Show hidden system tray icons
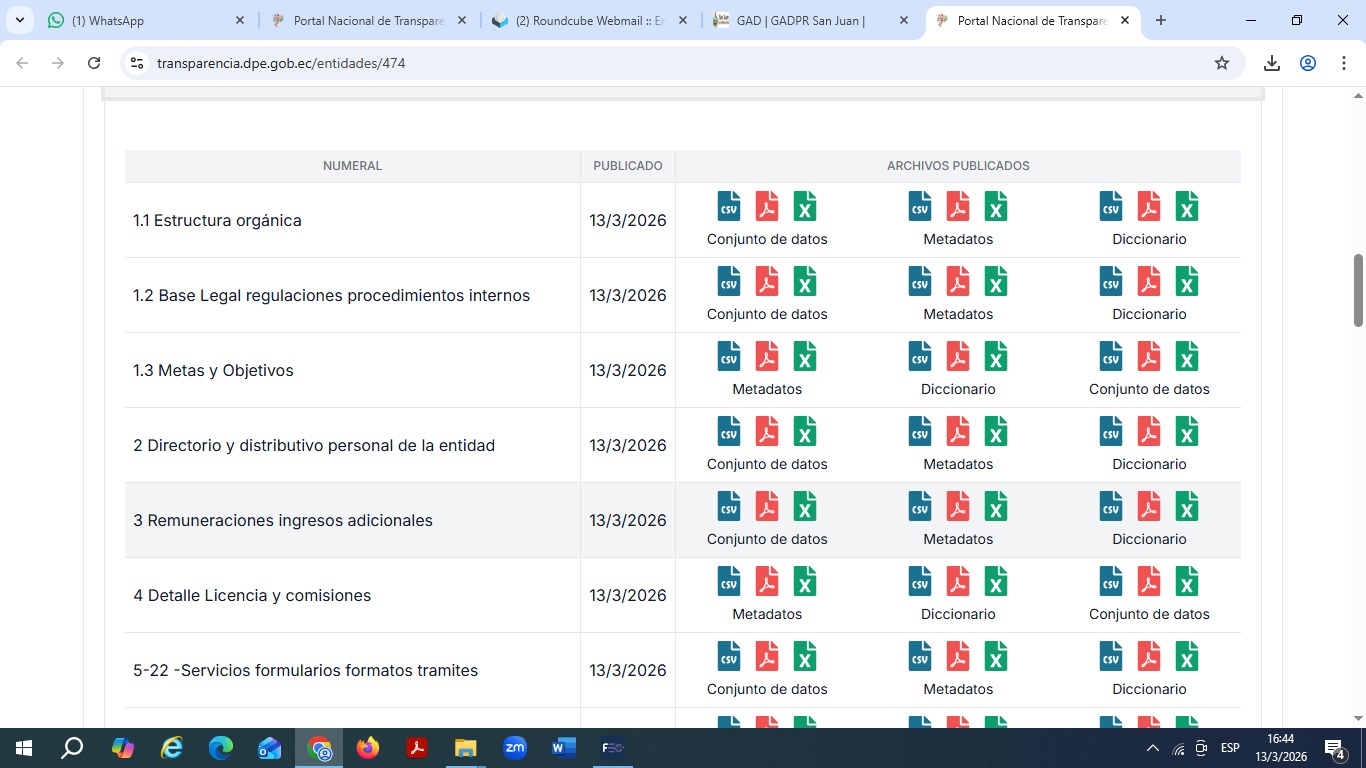 [x=1153, y=748]
